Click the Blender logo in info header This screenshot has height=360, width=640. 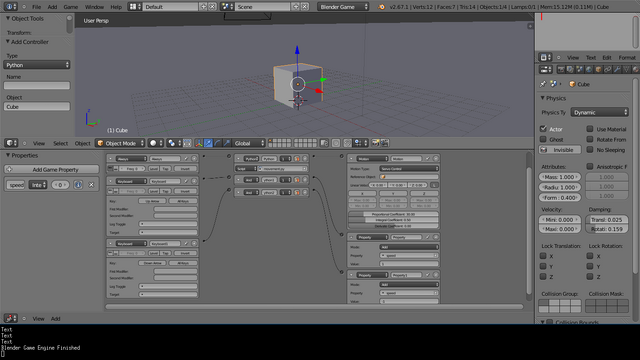[x=382, y=7]
